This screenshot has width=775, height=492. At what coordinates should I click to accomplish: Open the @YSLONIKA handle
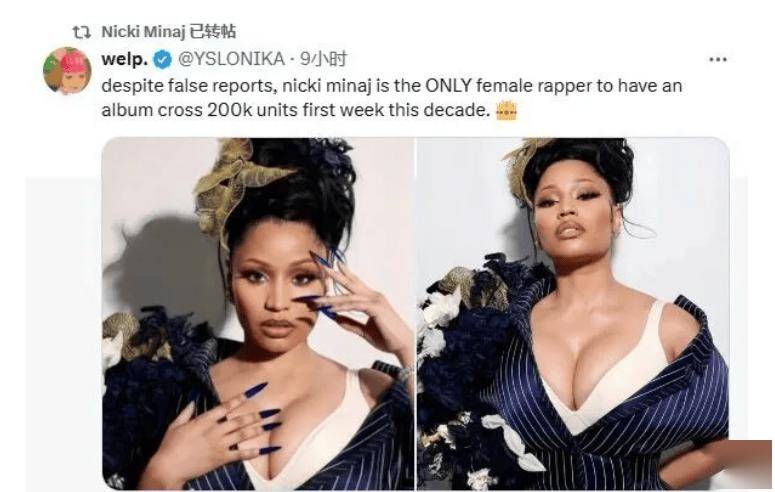coord(231,59)
